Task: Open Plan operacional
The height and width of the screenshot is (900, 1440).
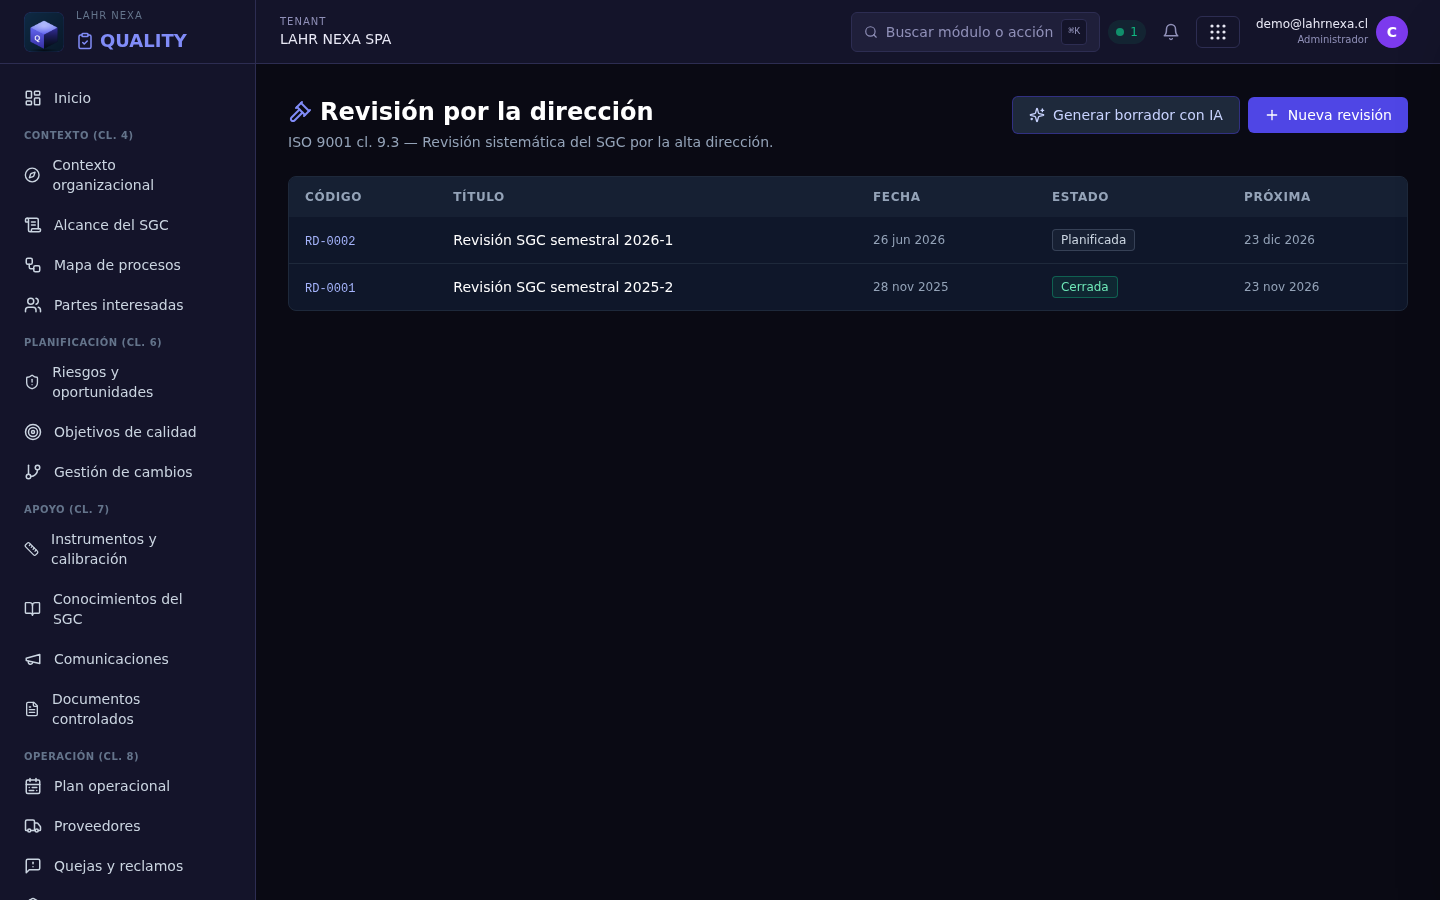Action: click(127, 786)
